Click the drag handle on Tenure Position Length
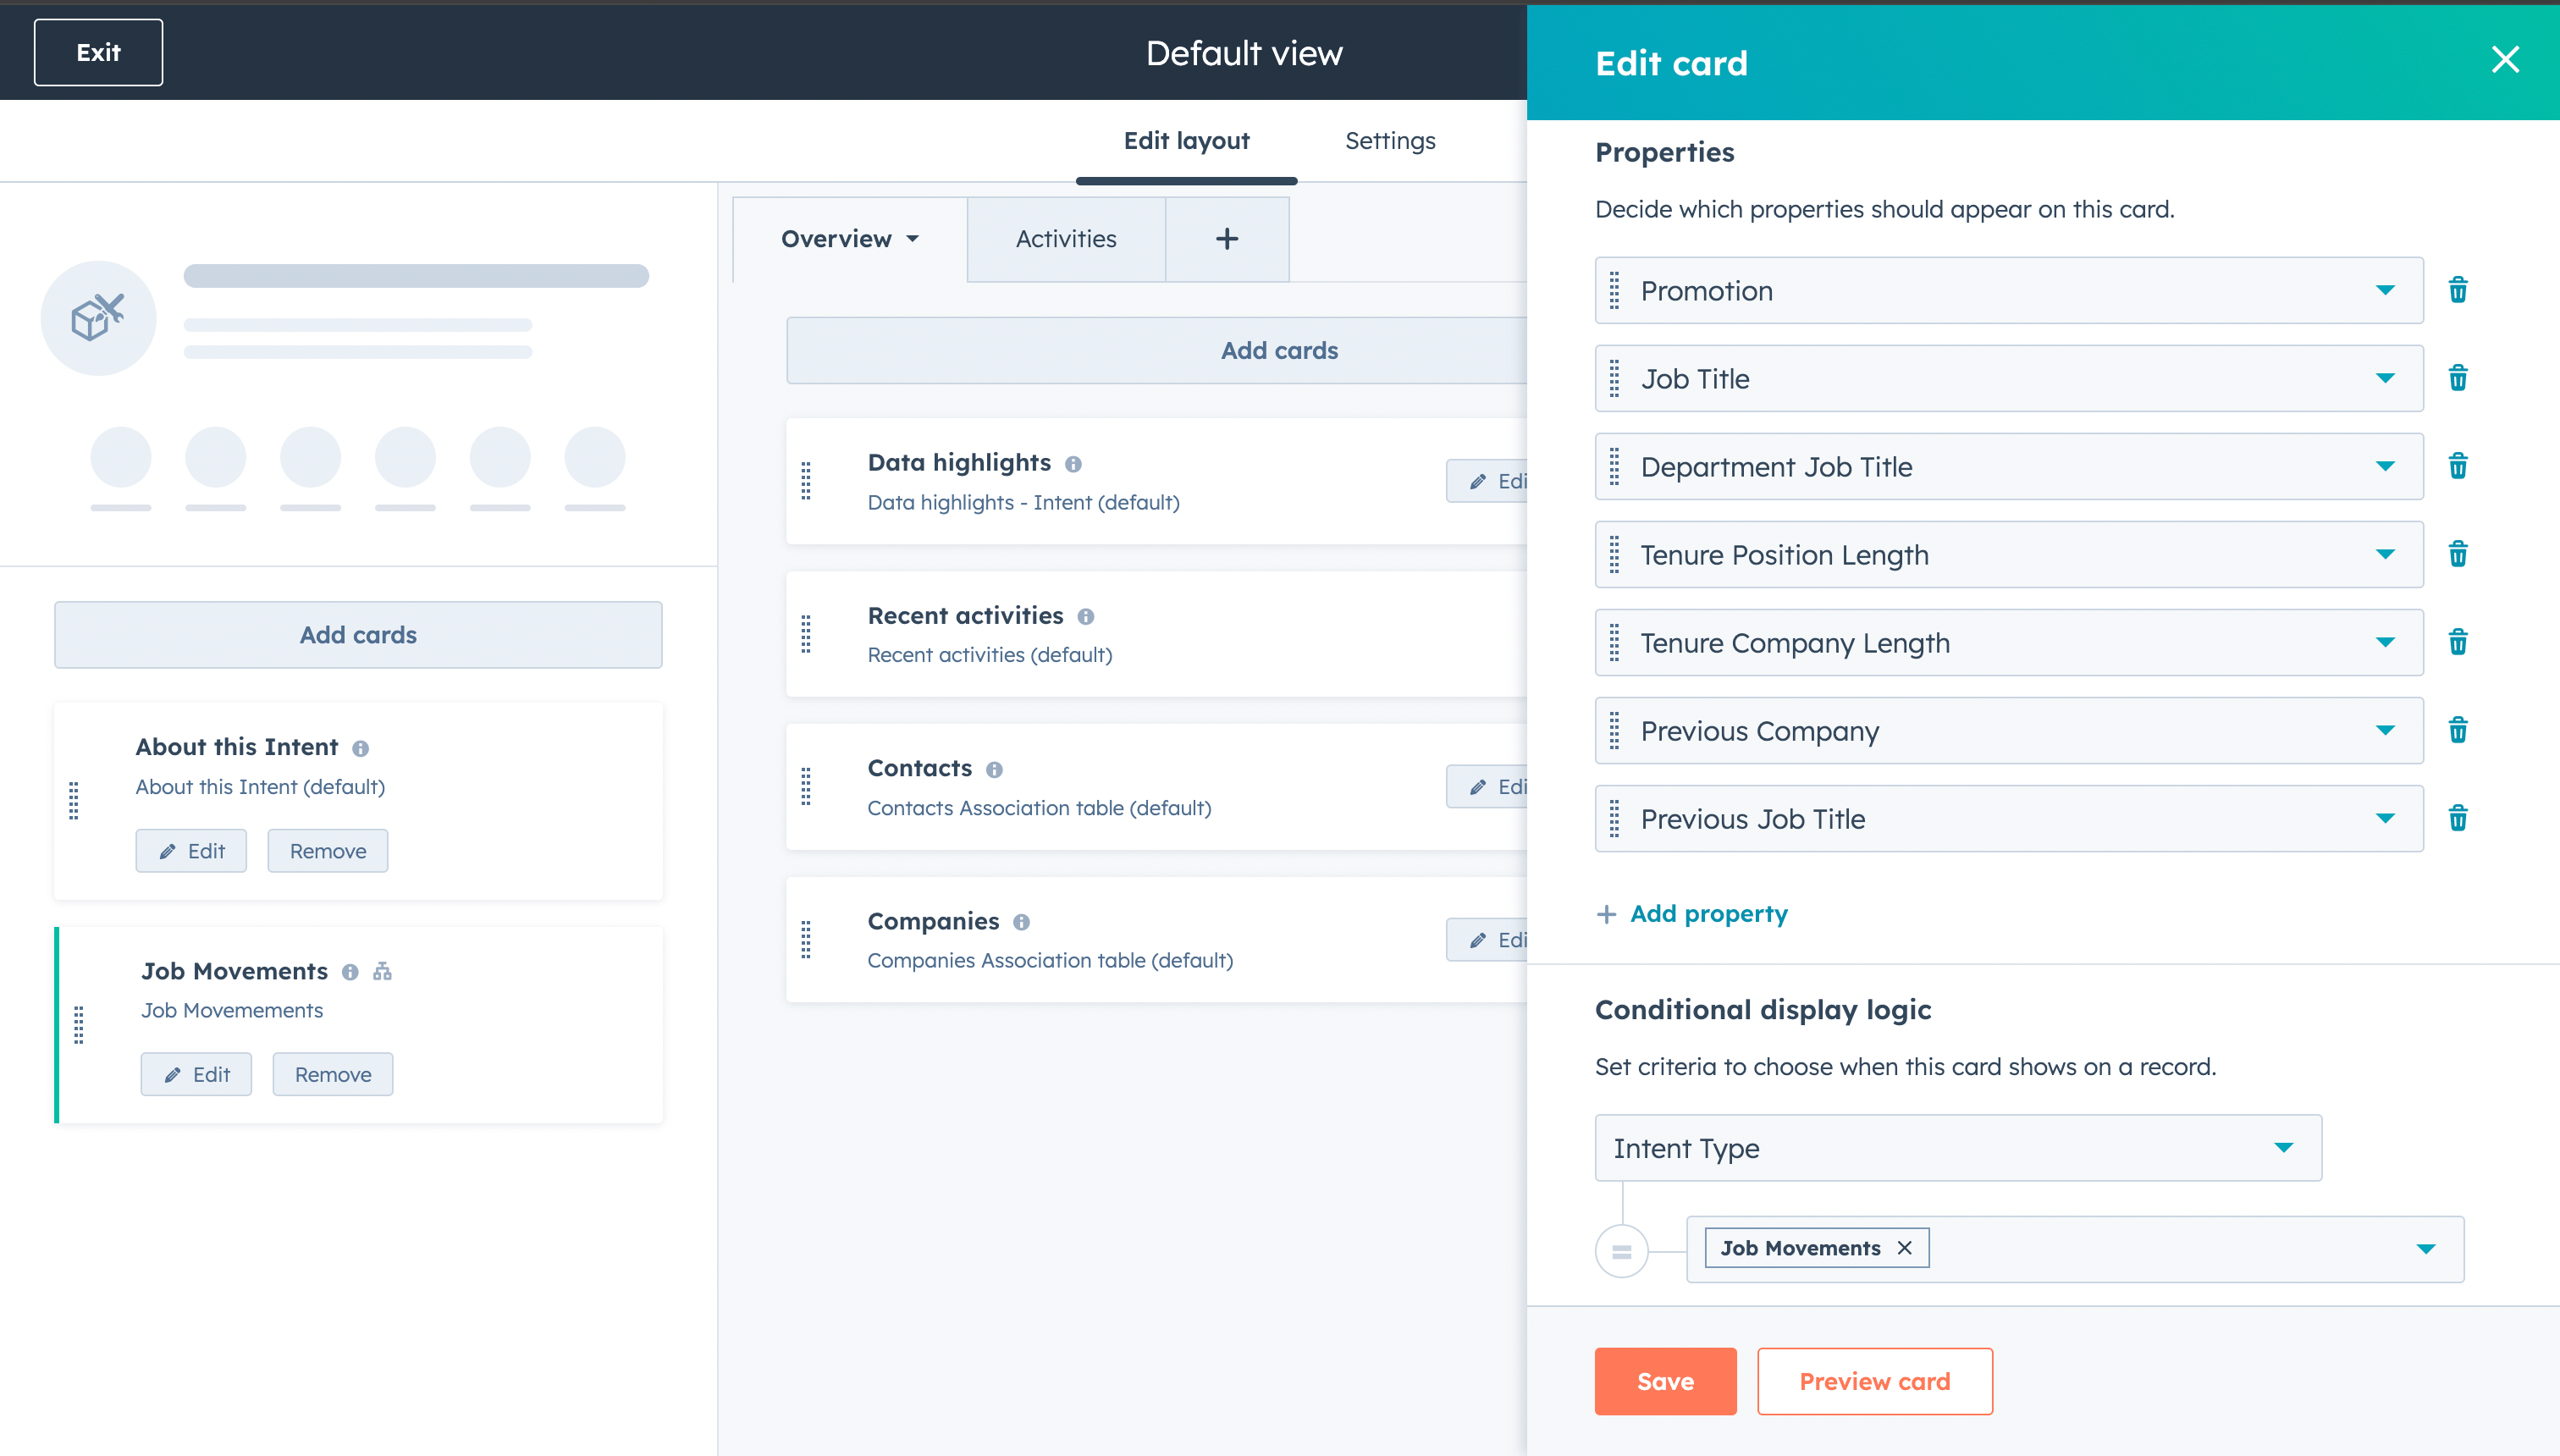Screen dimensions: 2560x1456 point(1614,554)
